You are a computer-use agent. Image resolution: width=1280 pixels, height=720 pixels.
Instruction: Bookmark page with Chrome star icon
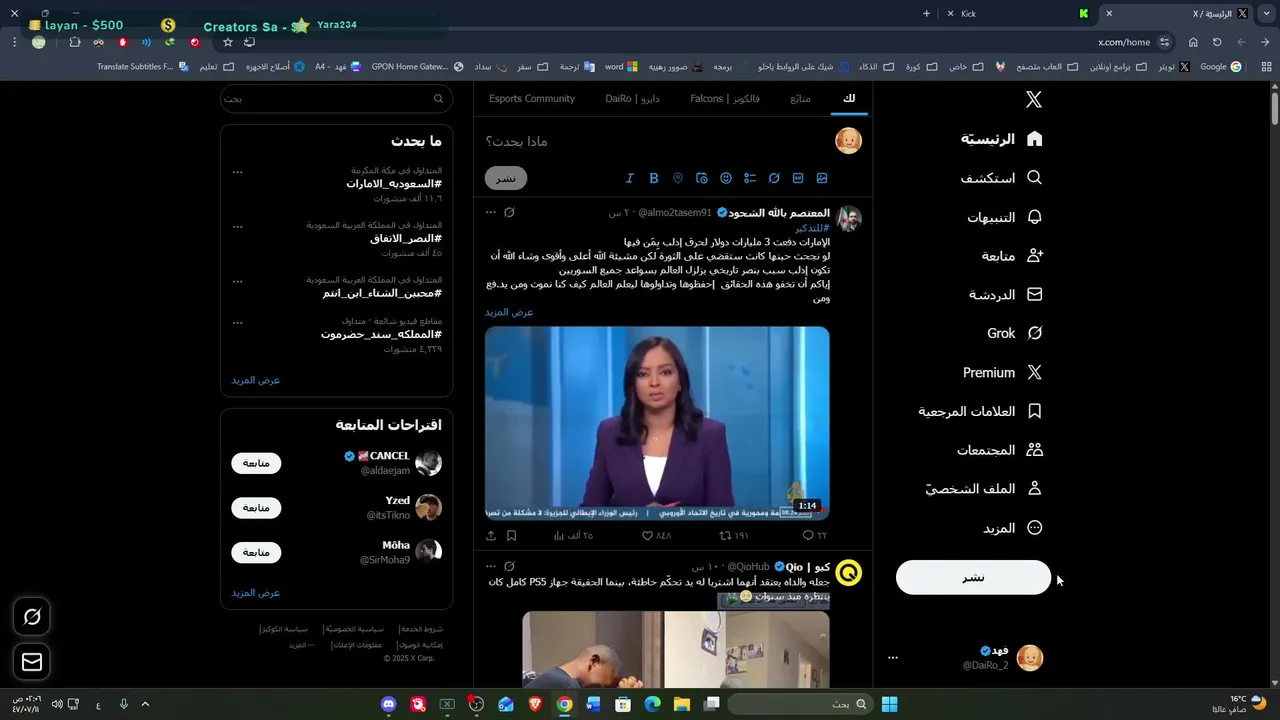pyautogui.click(x=228, y=42)
